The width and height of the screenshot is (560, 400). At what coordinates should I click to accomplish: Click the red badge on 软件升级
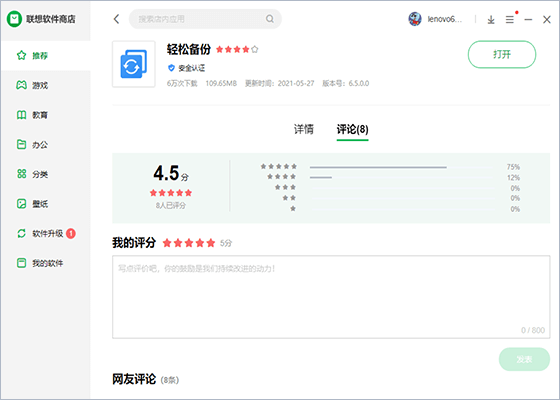(x=71, y=233)
